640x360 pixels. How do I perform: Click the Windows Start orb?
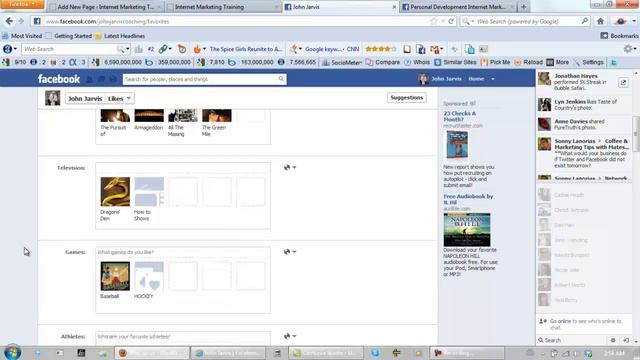click(x=12, y=353)
